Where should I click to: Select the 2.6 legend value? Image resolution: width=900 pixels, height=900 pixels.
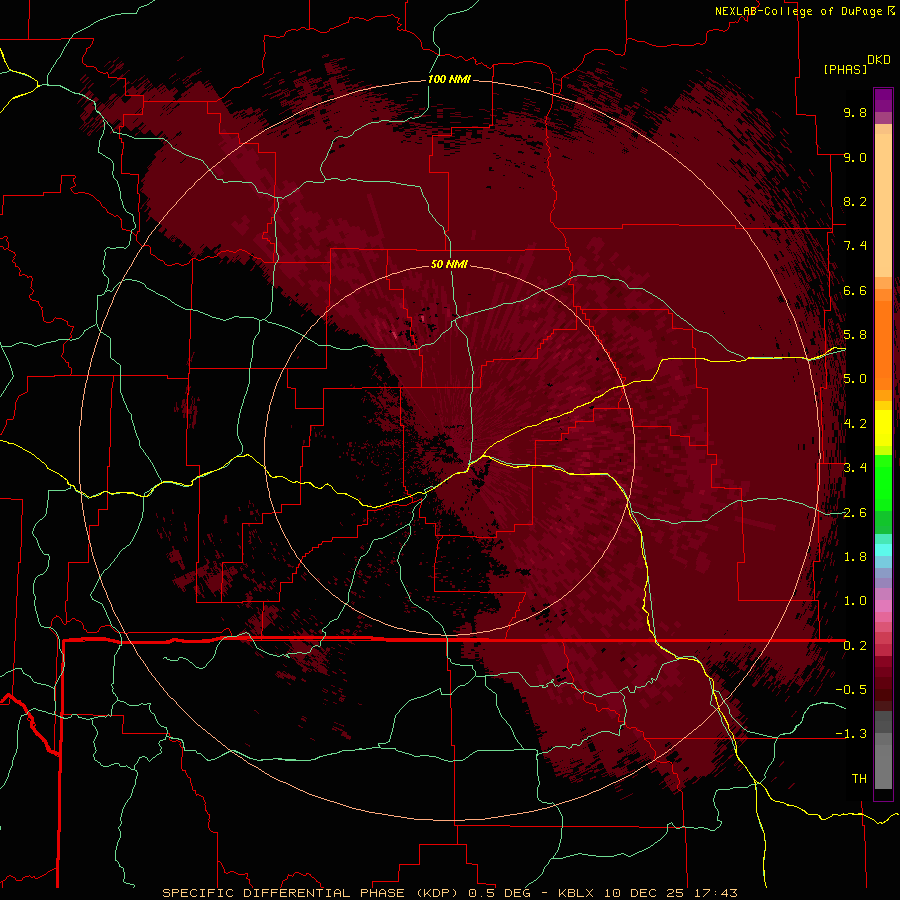[855, 512]
